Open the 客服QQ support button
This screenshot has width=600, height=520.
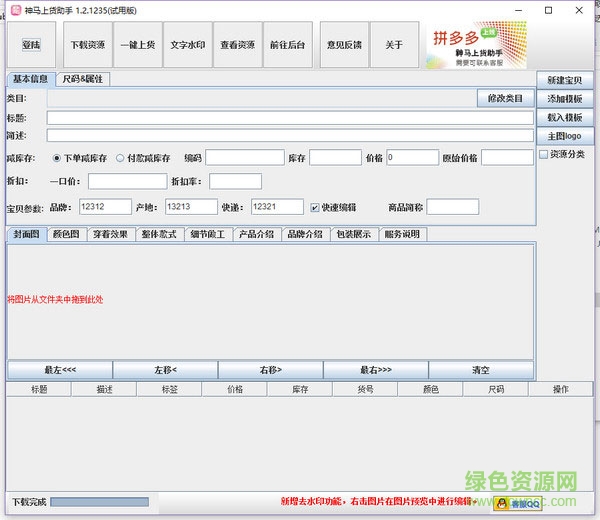pyautogui.click(x=518, y=504)
